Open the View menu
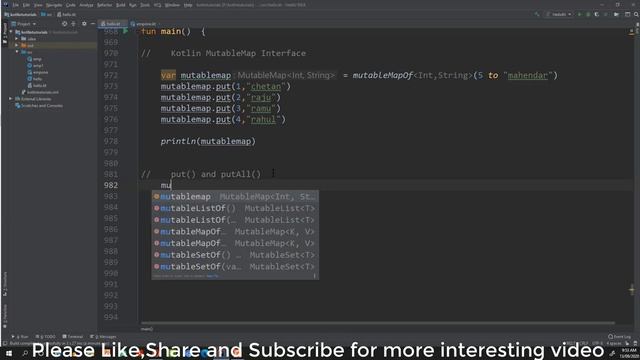The image size is (640, 360). [38, 5]
